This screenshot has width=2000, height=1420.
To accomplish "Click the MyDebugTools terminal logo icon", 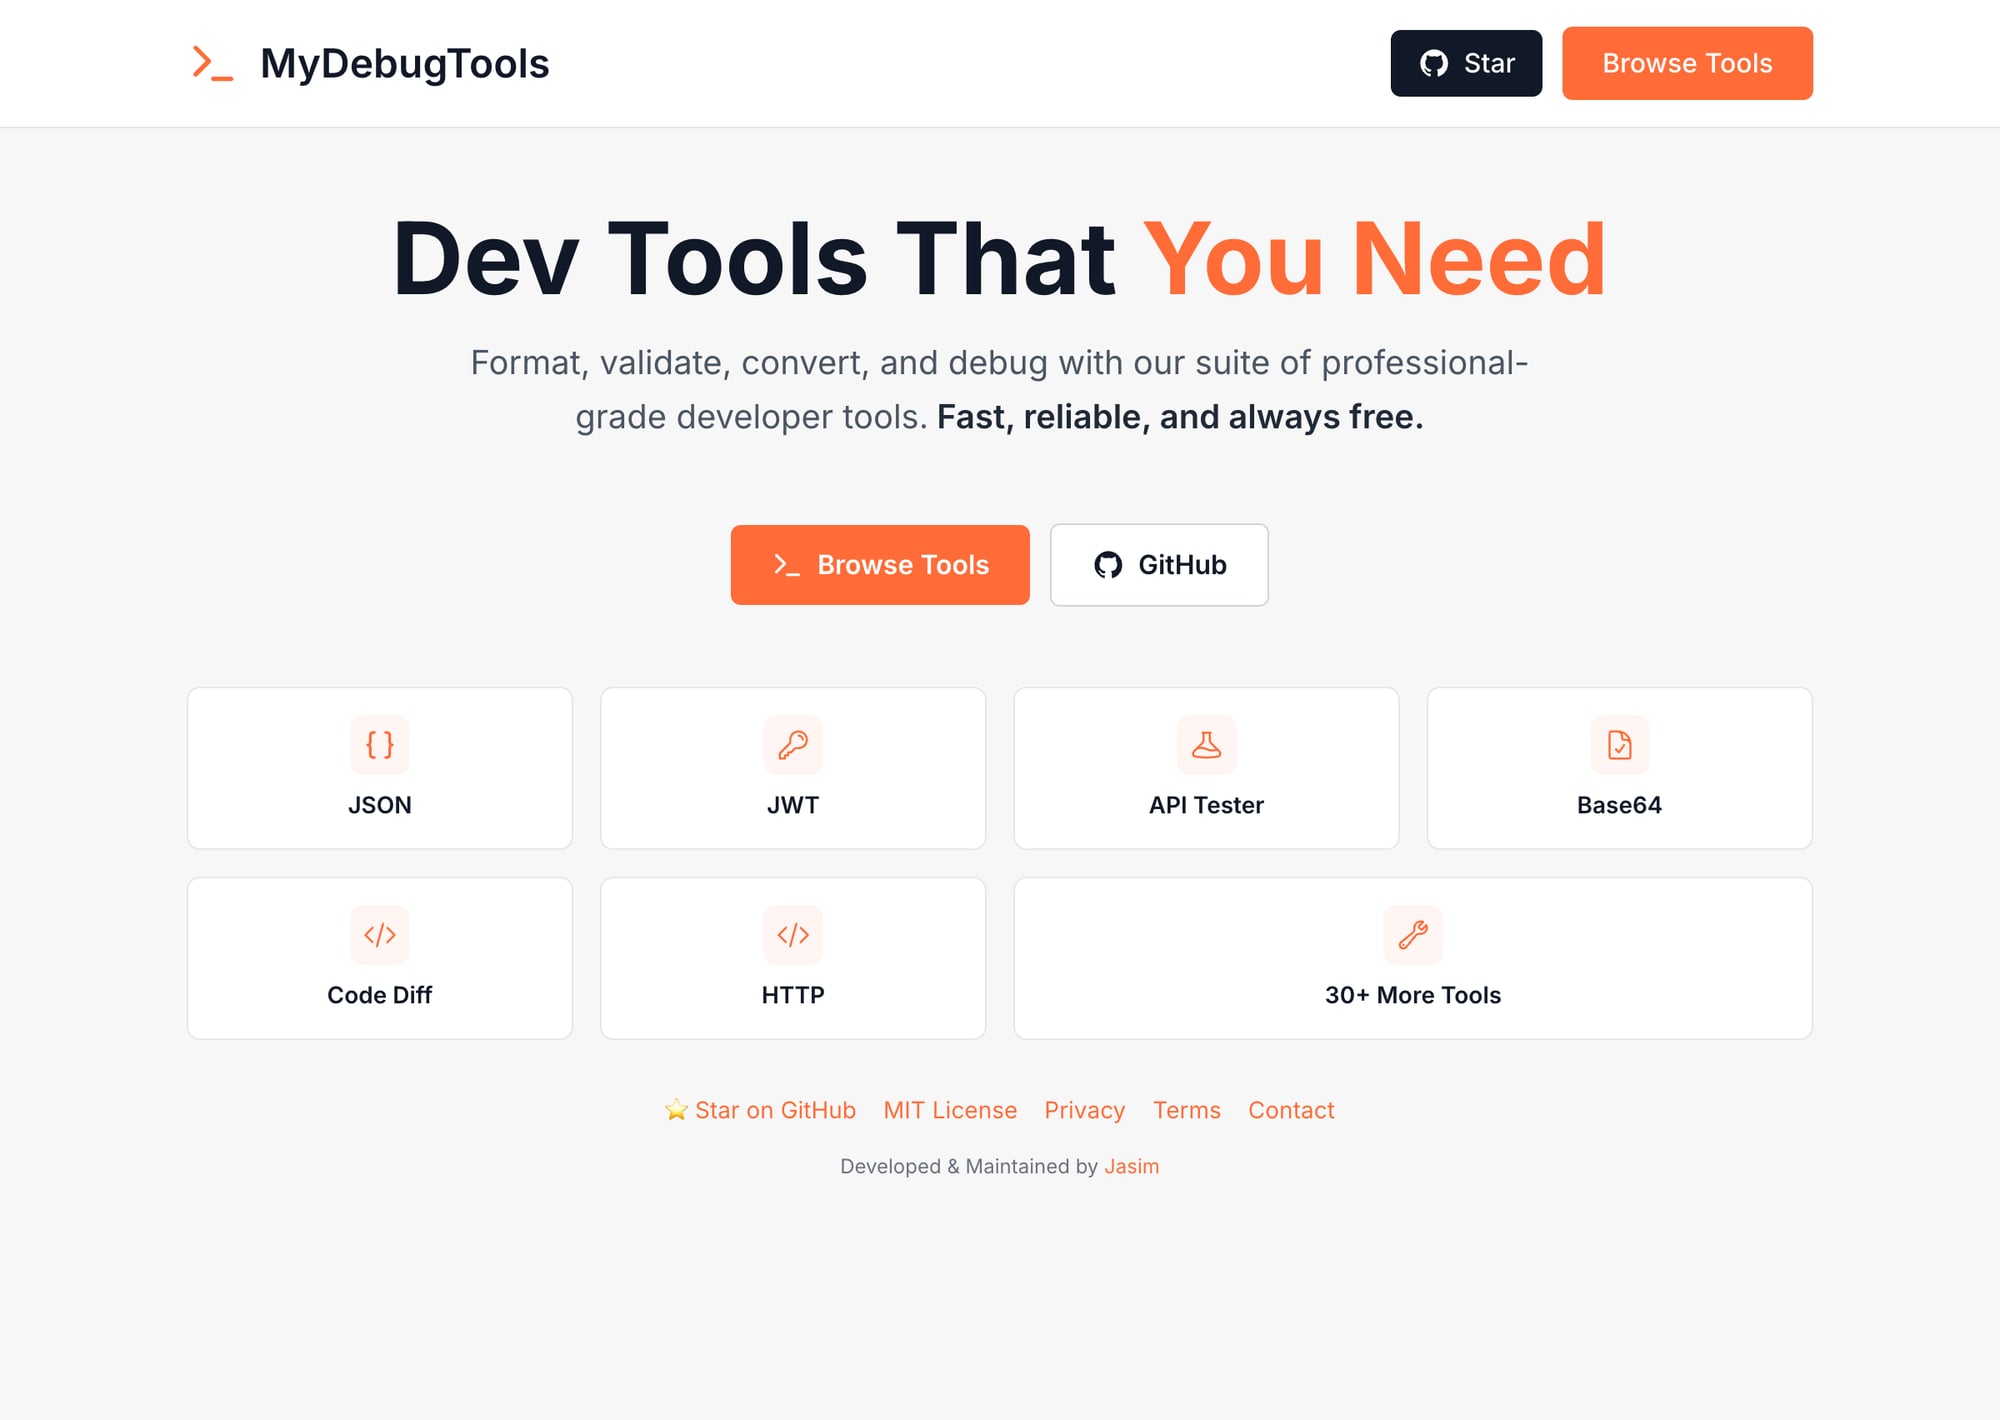I will click(211, 63).
